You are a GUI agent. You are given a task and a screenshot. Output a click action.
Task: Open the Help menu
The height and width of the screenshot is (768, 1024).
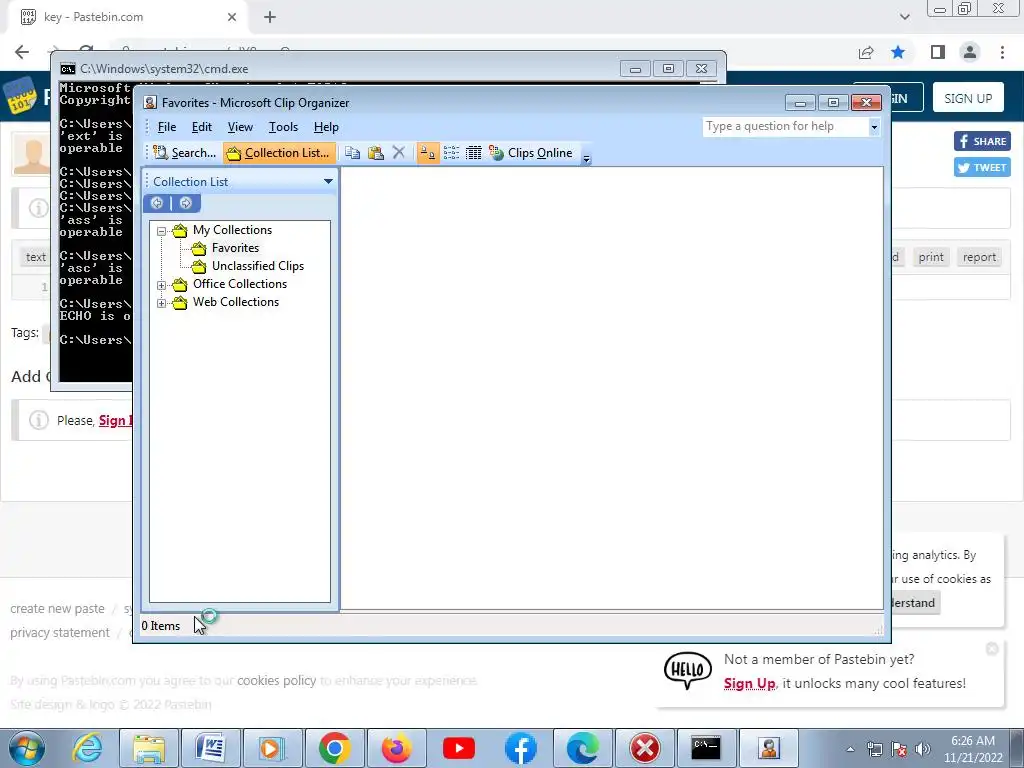click(326, 127)
